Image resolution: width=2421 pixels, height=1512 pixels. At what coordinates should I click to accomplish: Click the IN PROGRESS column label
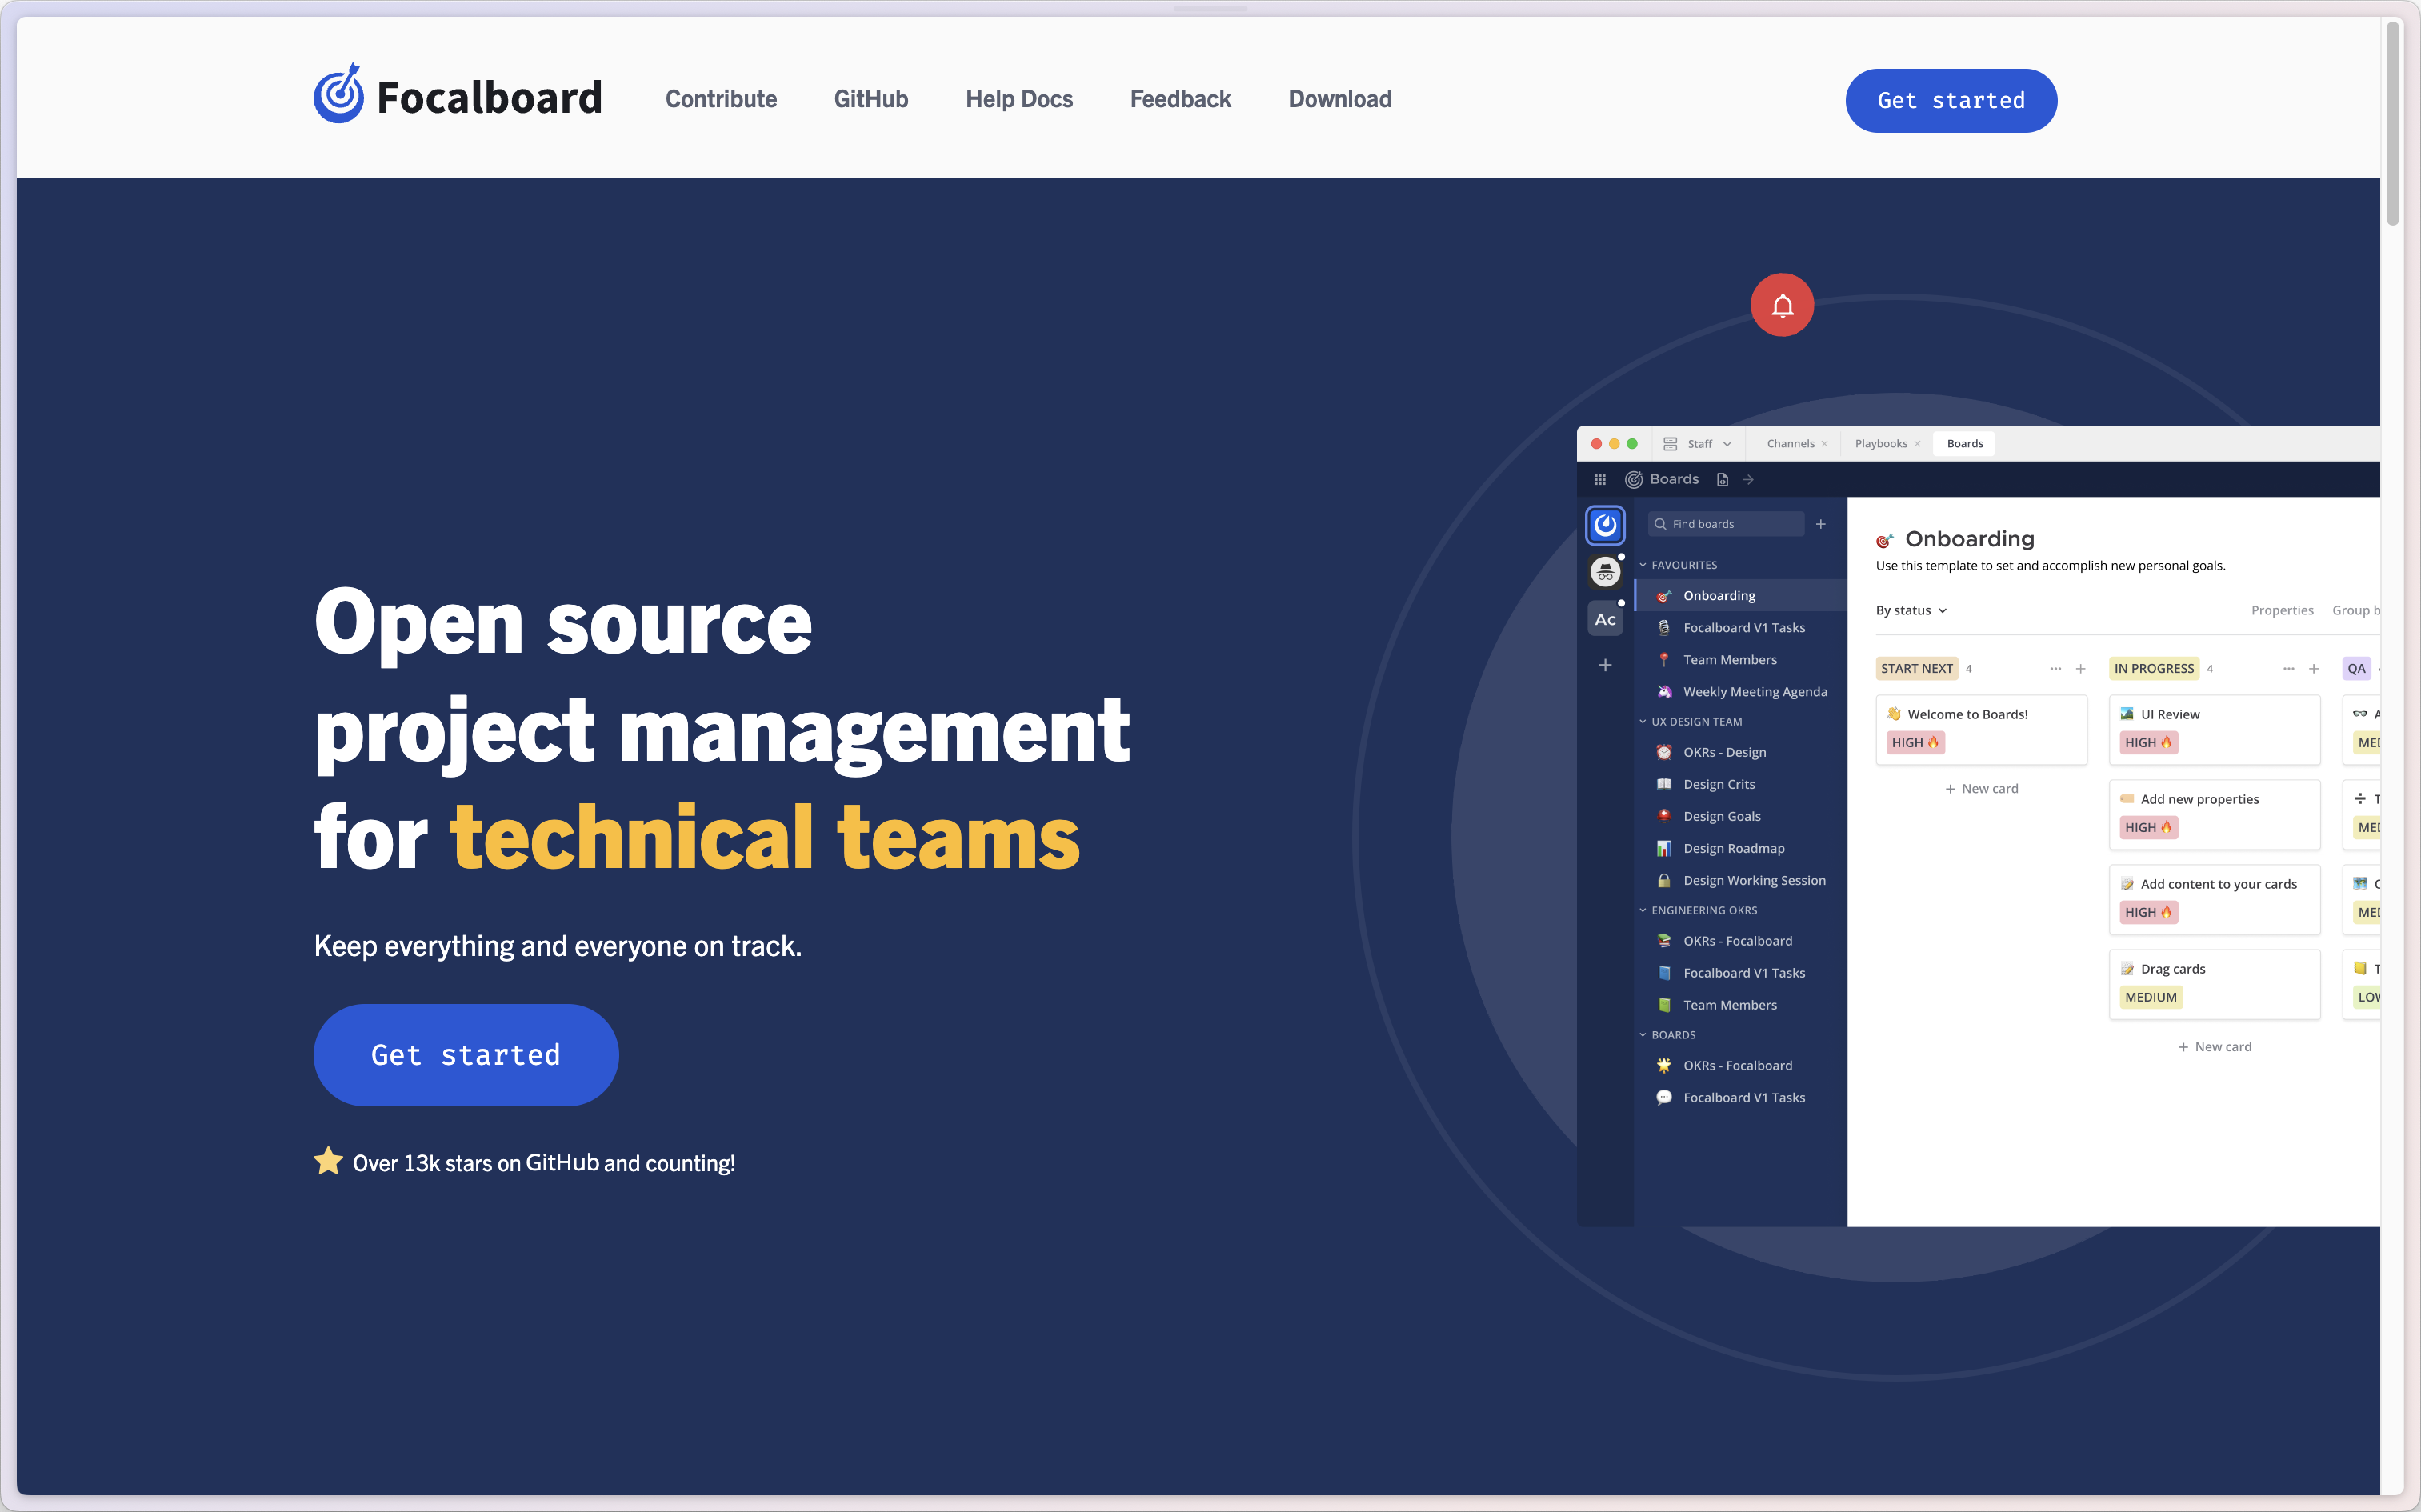point(2153,668)
